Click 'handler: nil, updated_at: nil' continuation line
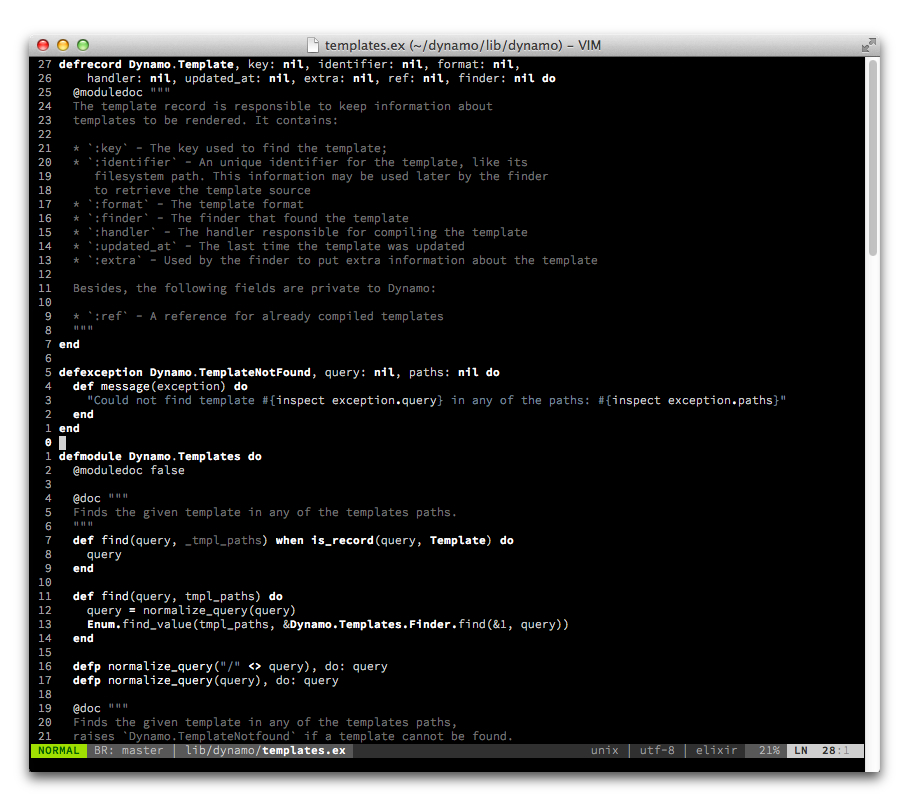Screen dimensions: 909x807 tap(321, 78)
